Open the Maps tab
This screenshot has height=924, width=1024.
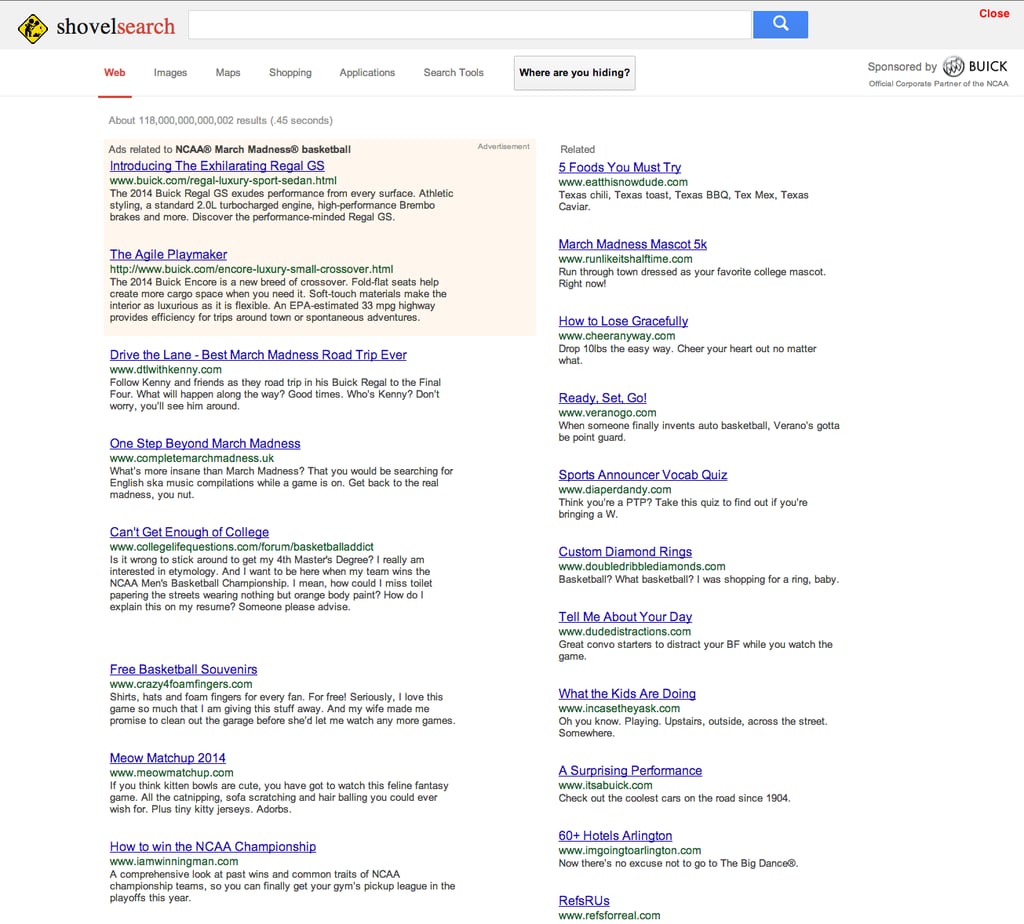pos(228,72)
